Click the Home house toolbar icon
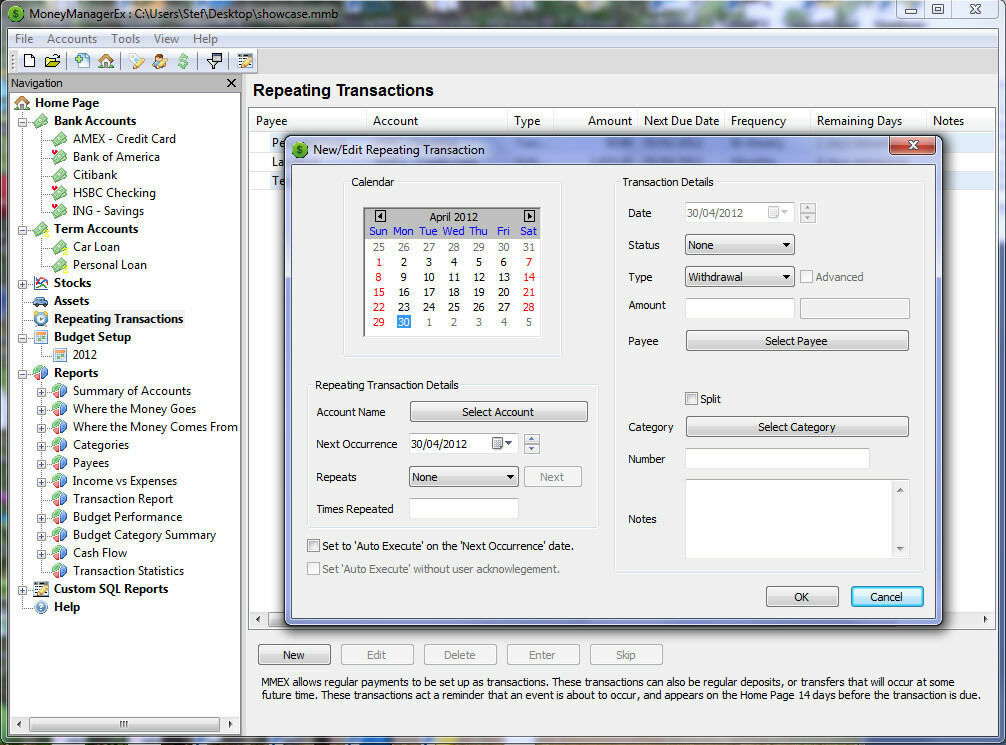Image resolution: width=1006 pixels, height=745 pixels. click(x=106, y=61)
